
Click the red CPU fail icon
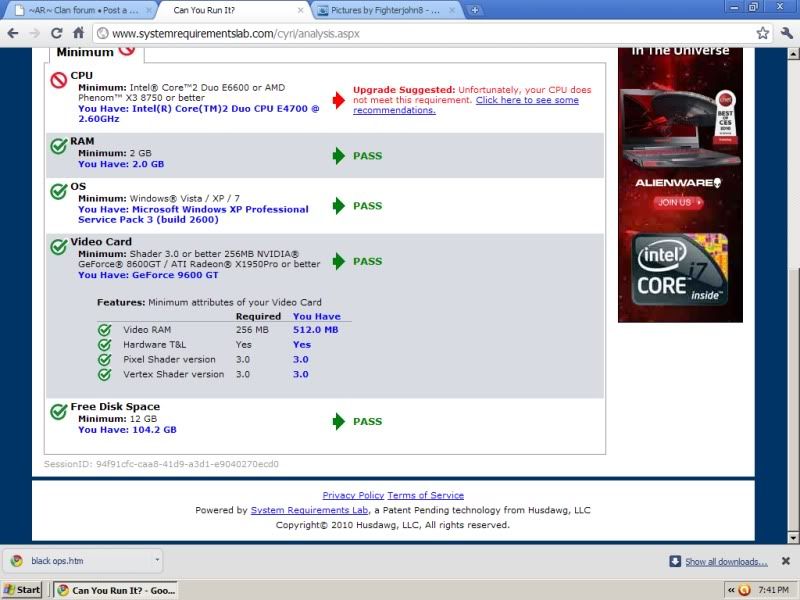click(x=59, y=80)
